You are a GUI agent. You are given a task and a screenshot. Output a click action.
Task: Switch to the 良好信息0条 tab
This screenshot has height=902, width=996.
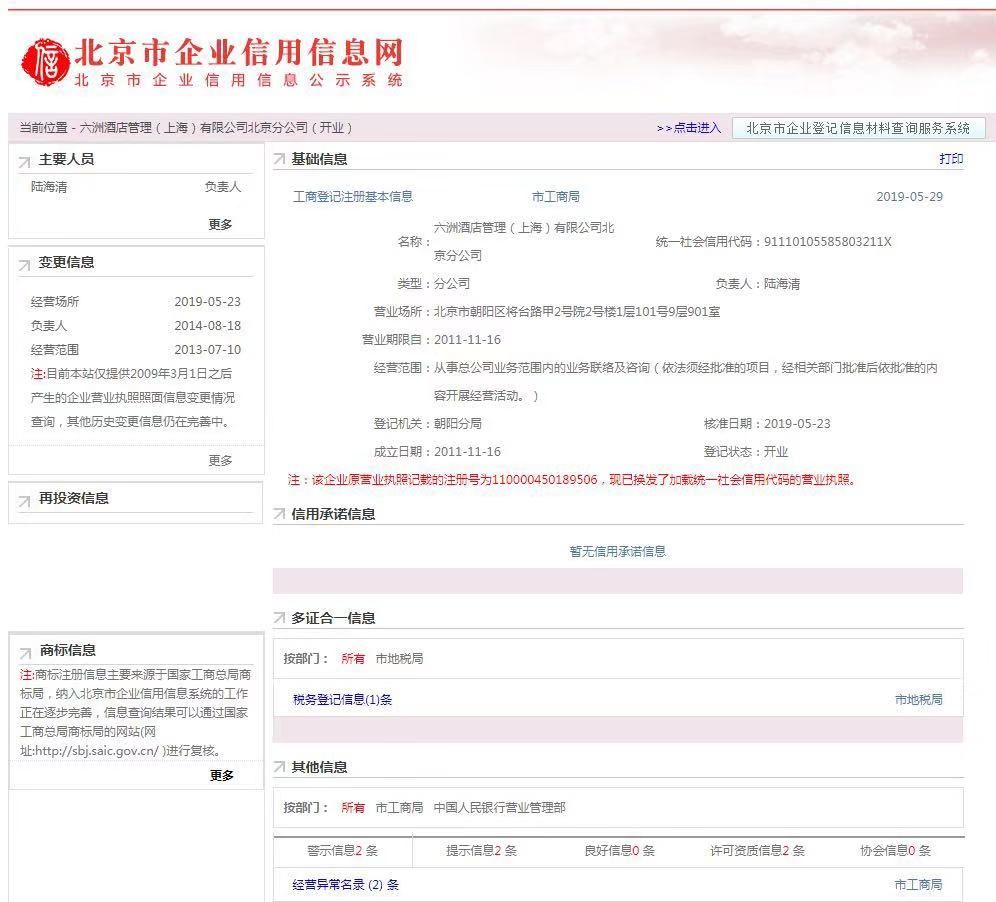pyautogui.click(x=619, y=851)
